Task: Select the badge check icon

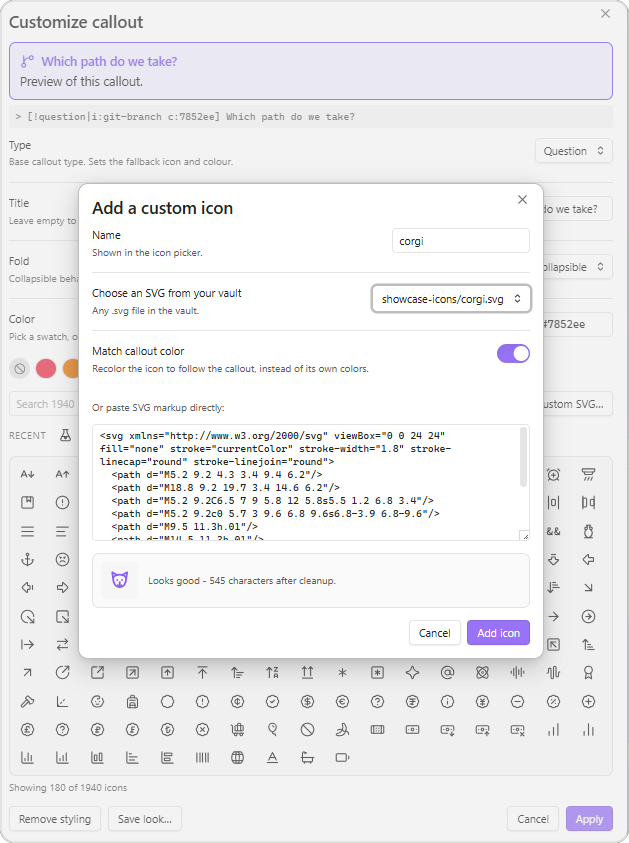Action: 273,701
